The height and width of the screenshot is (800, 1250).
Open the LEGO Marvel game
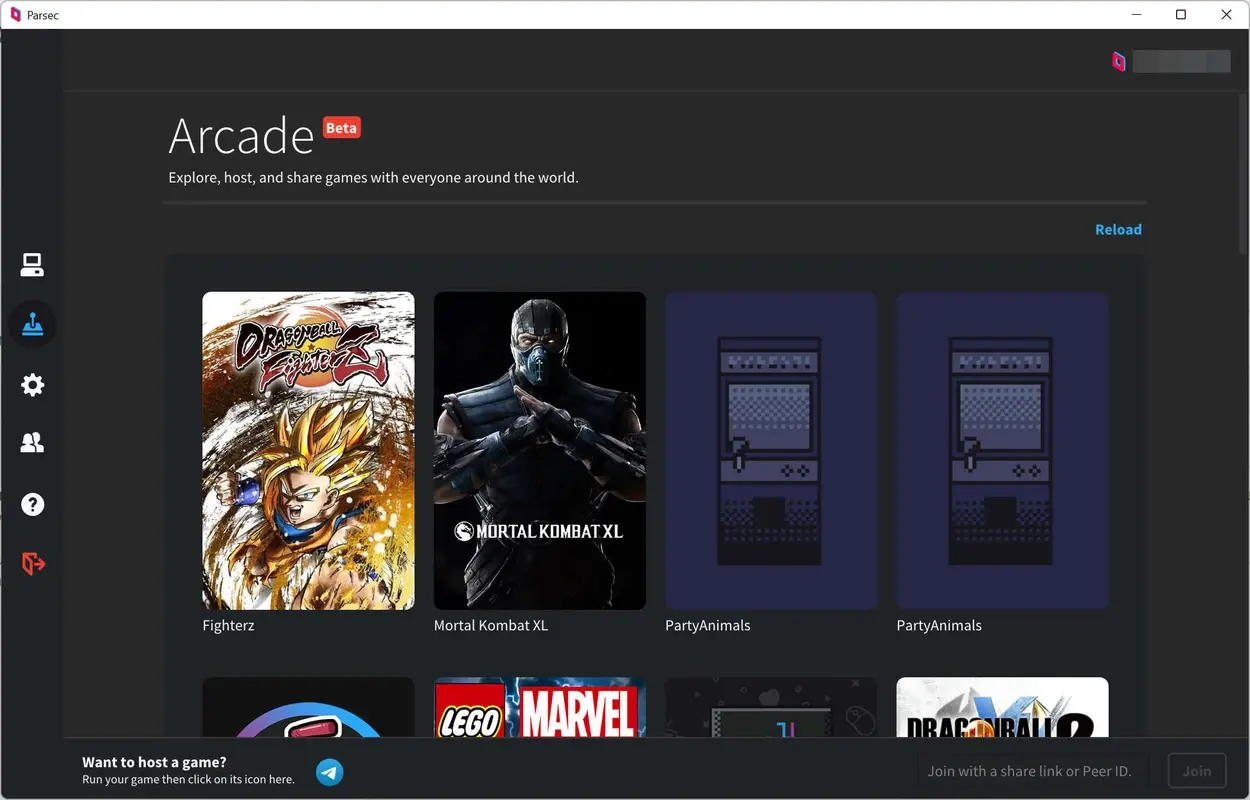pyautogui.click(x=539, y=710)
